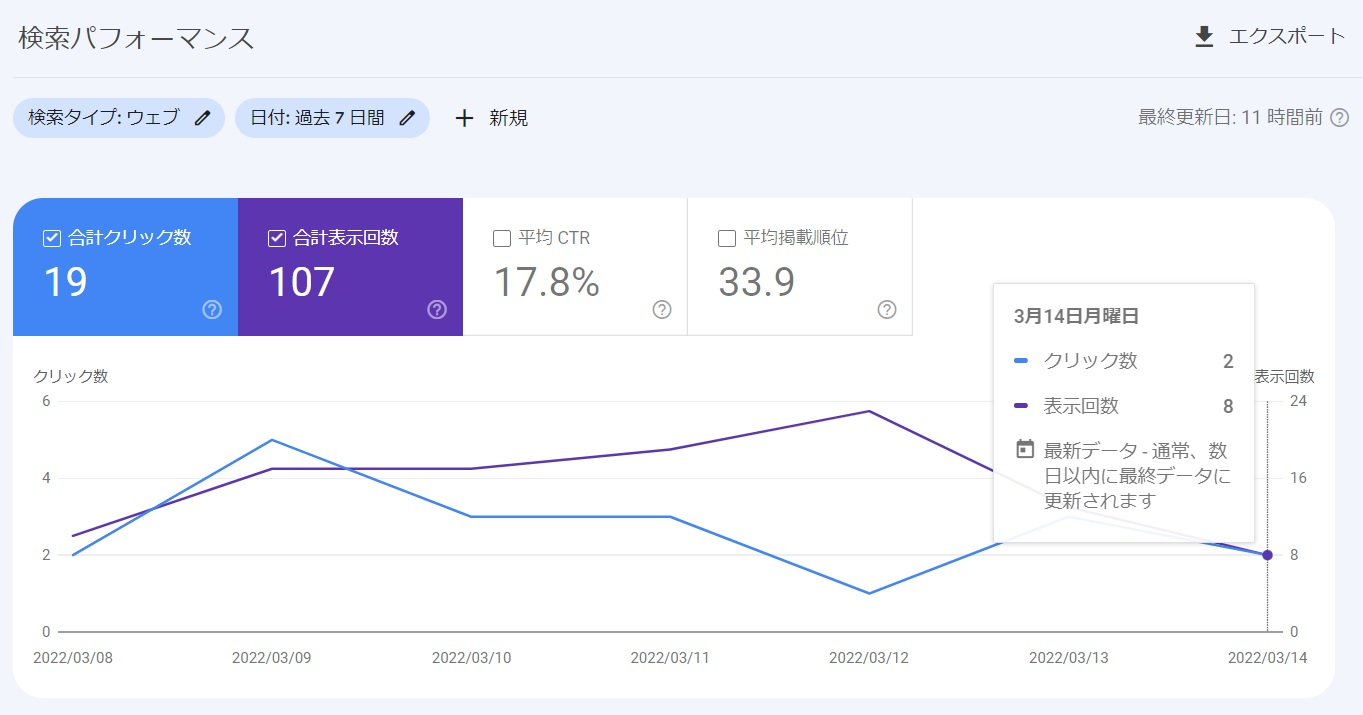Enable the 平均 CTR checkbox

(x=502, y=238)
